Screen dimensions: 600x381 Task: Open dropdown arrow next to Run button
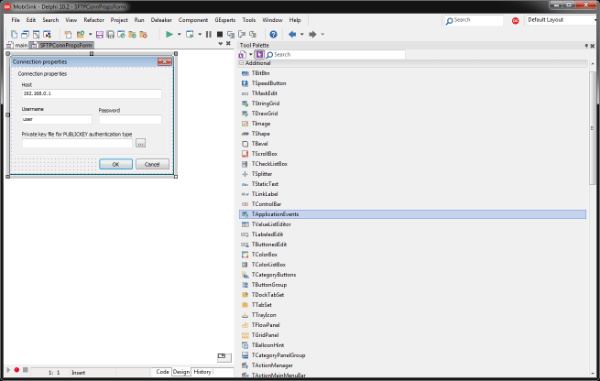179,34
